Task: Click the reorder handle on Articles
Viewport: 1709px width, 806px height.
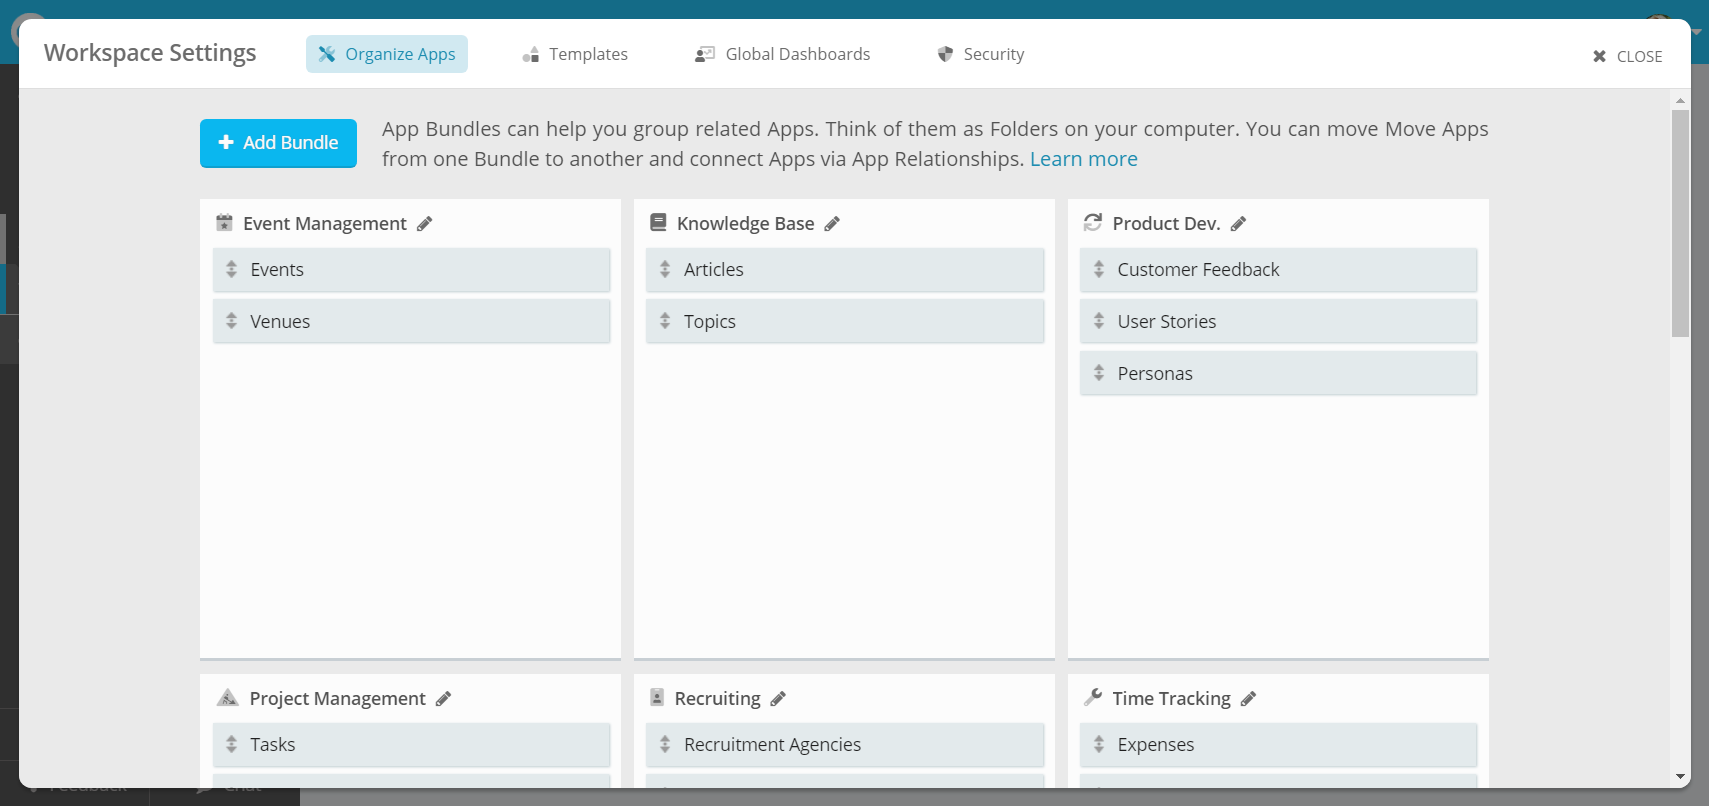Action: coord(665,270)
